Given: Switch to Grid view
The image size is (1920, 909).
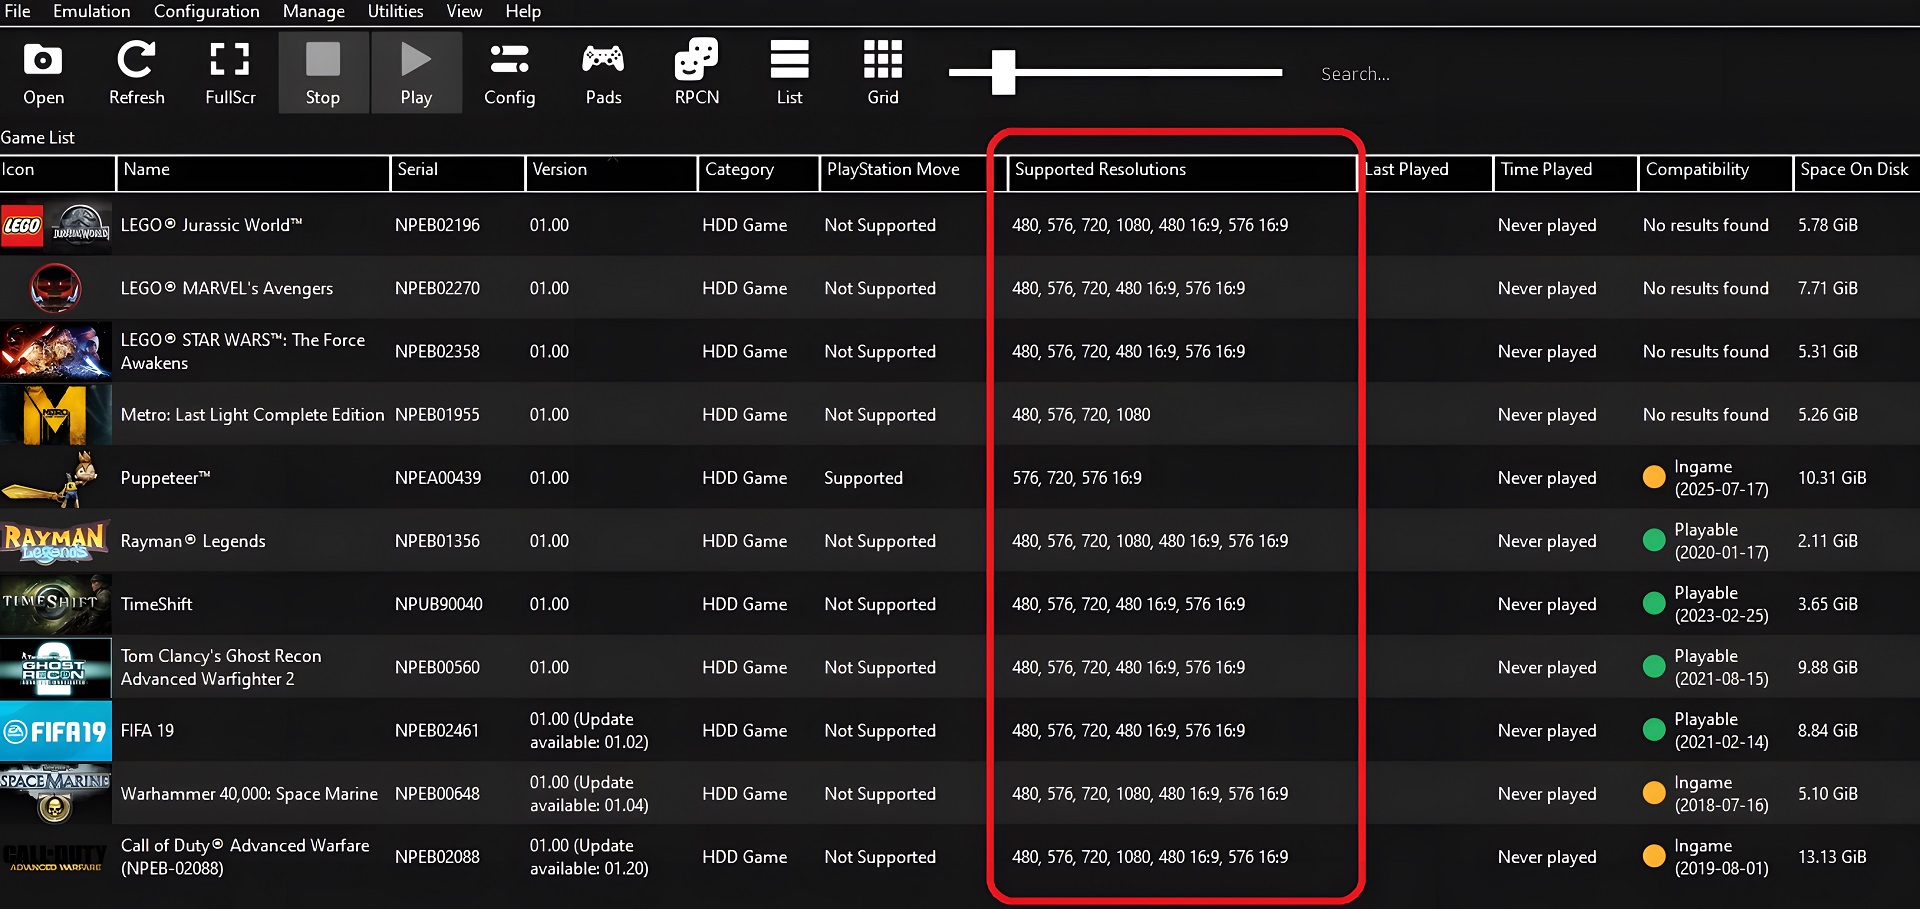Looking at the screenshot, I should click(883, 72).
